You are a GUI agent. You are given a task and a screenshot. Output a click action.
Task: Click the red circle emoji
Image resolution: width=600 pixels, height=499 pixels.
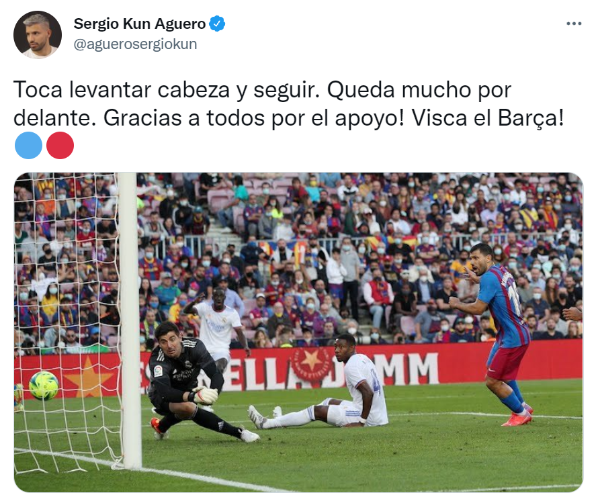pyautogui.click(x=60, y=145)
